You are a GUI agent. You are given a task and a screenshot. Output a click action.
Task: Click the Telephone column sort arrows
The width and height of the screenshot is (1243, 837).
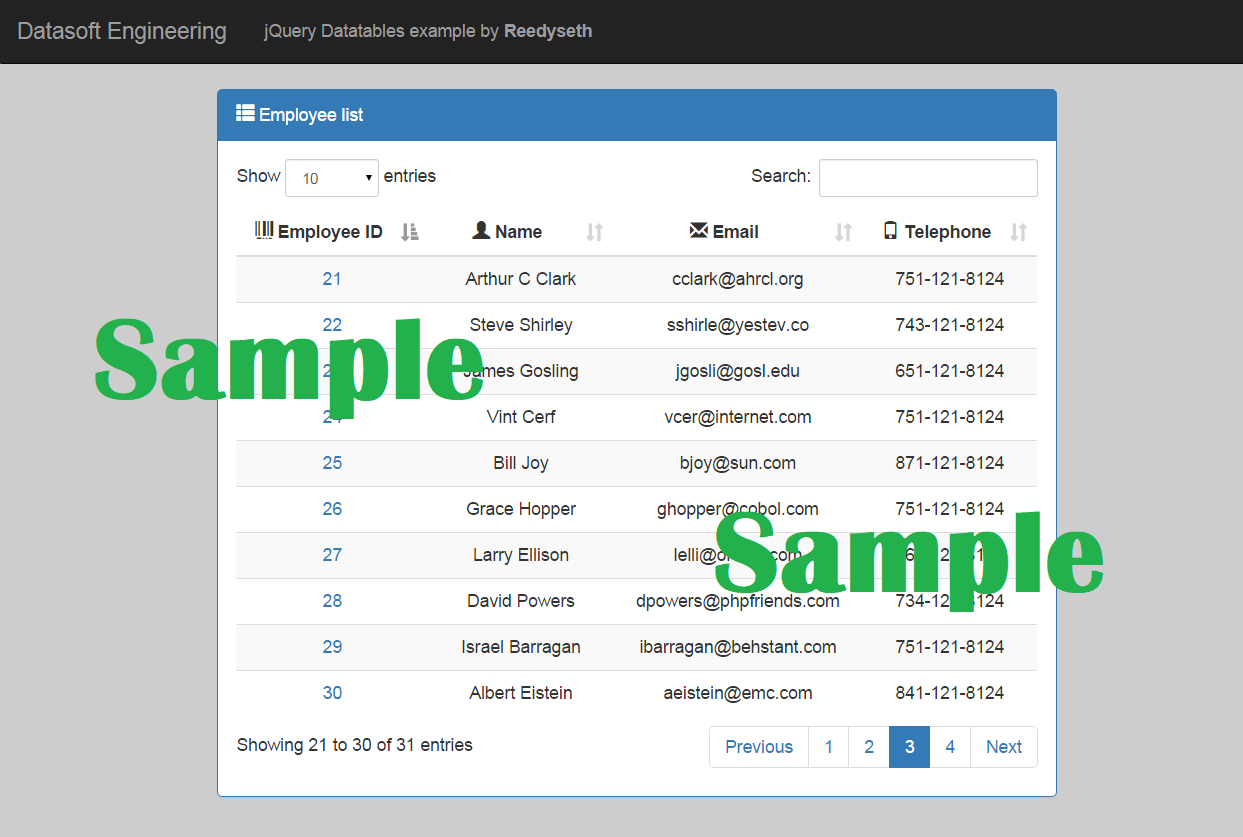pyautogui.click(x=1018, y=232)
